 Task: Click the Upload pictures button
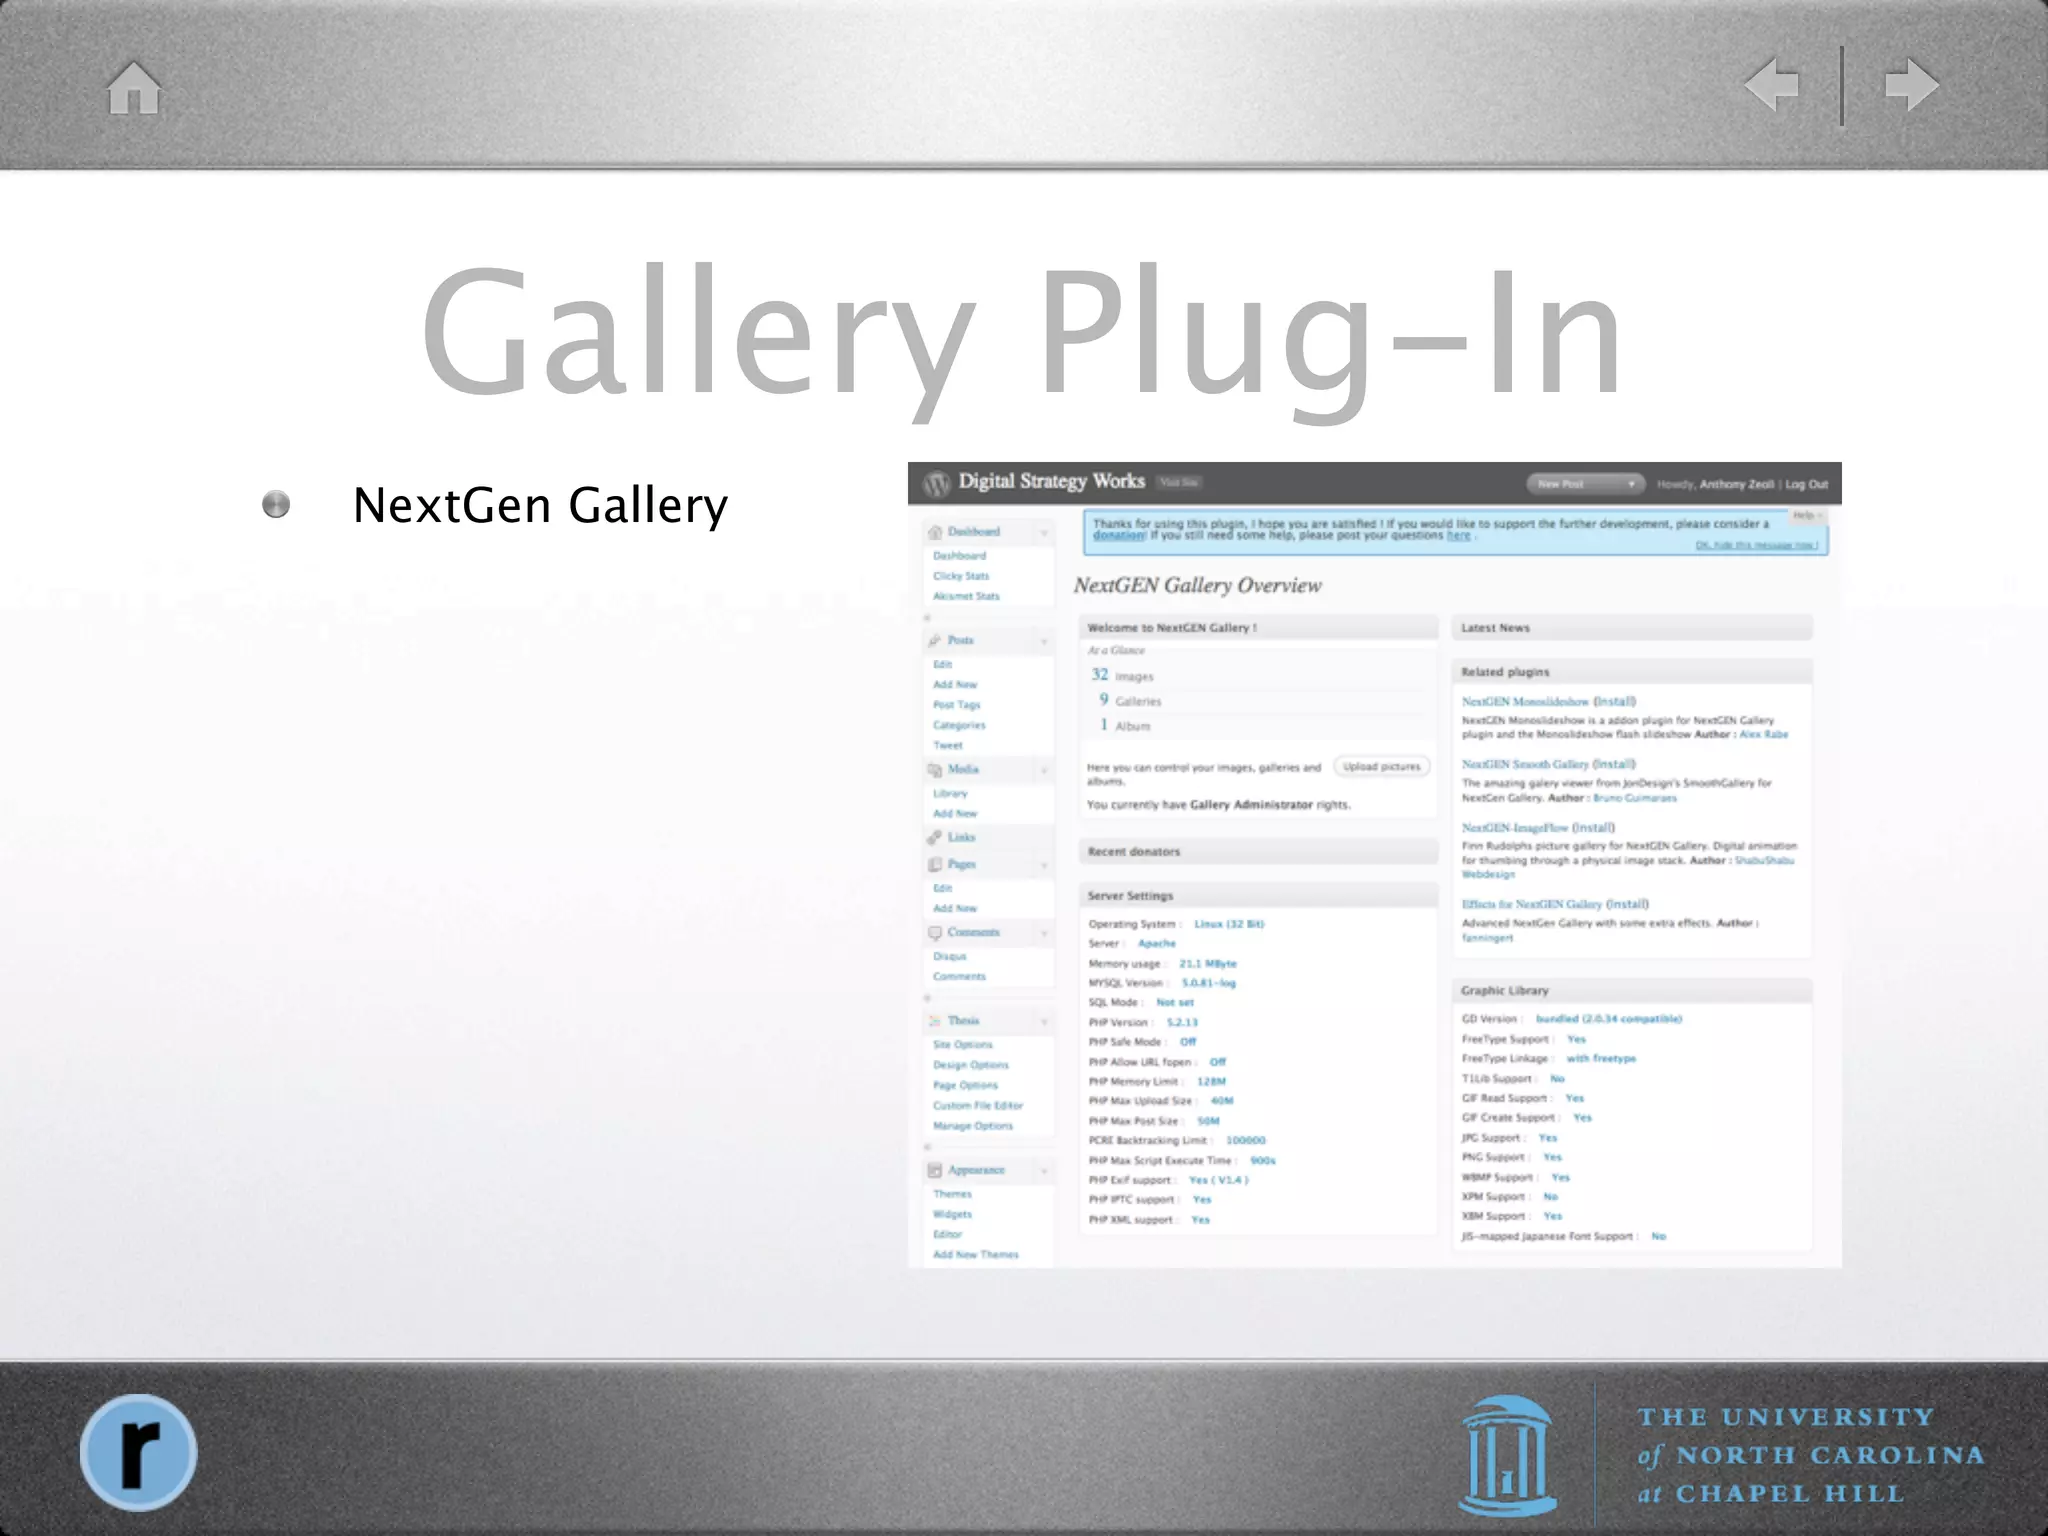coord(1381,767)
